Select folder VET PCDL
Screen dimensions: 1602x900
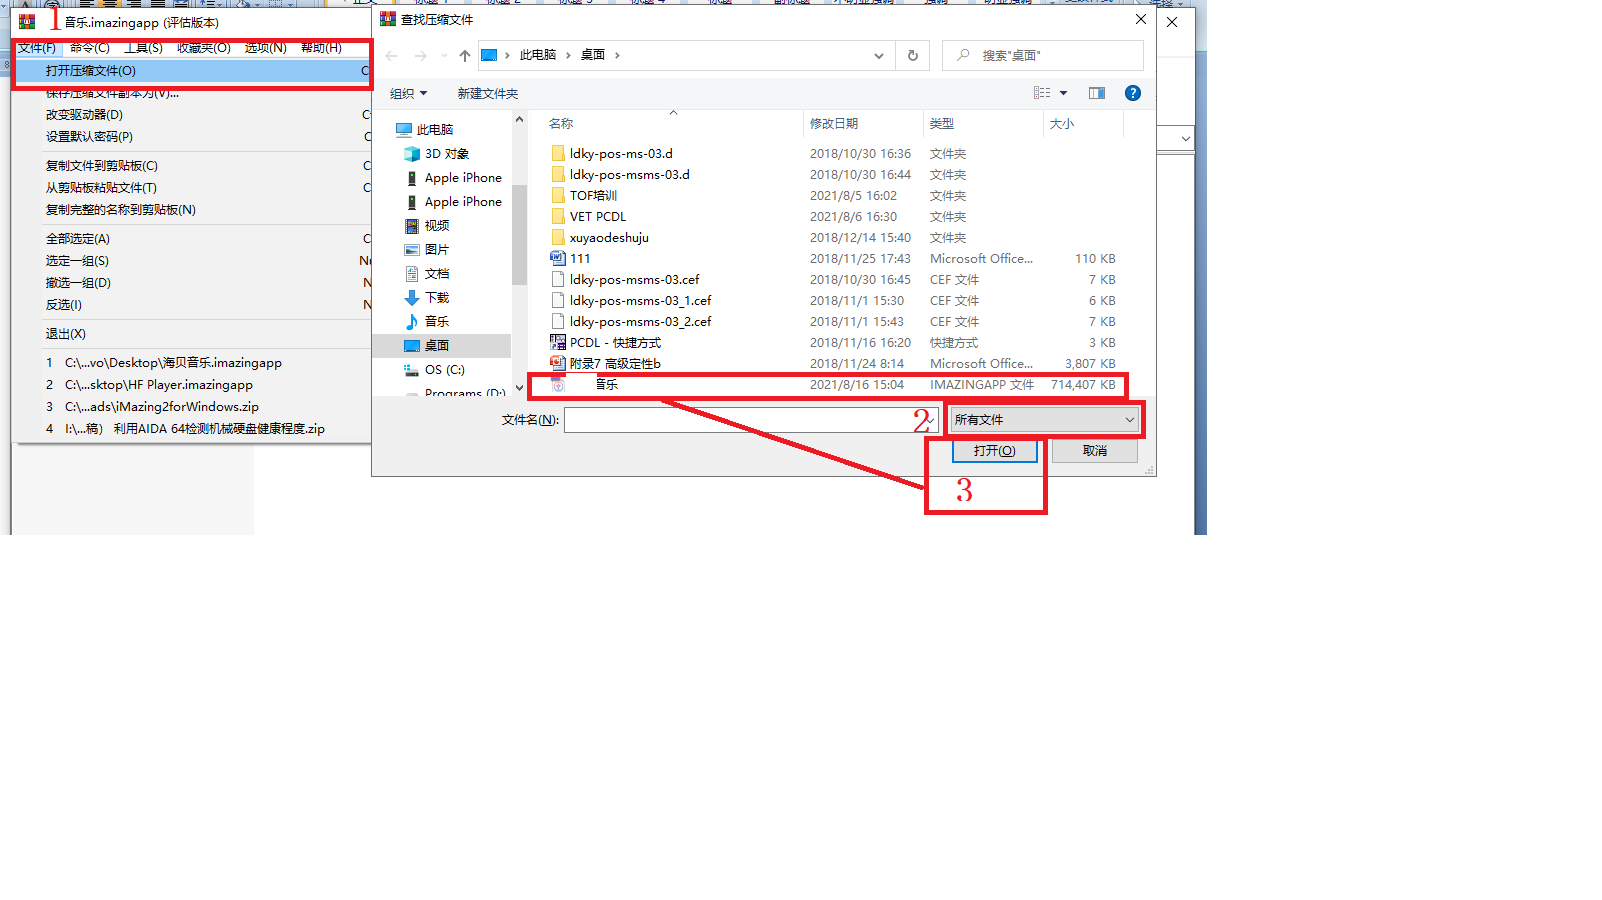click(598, 217)
